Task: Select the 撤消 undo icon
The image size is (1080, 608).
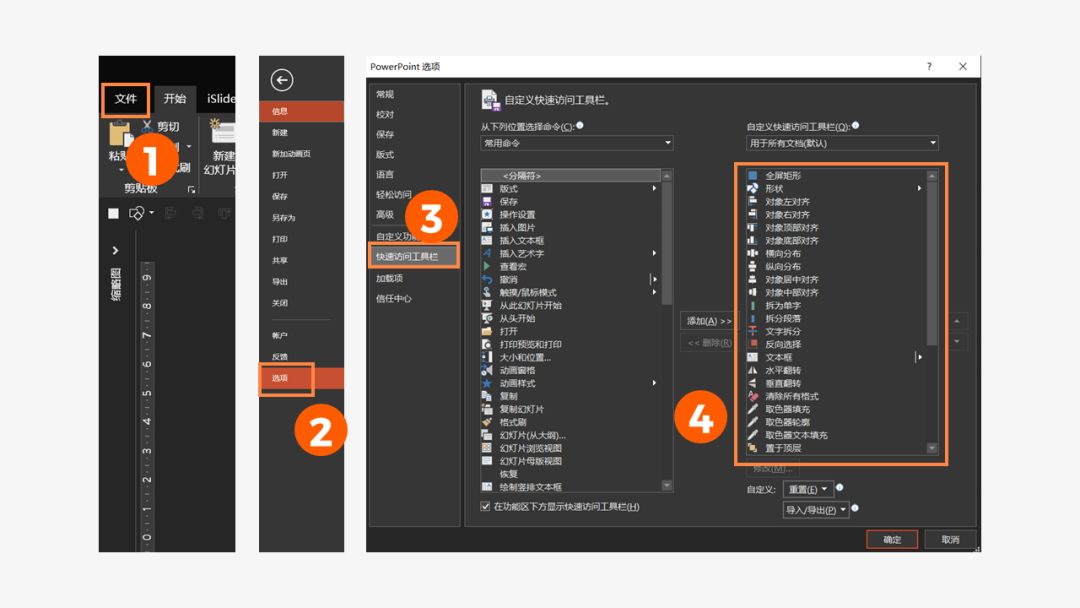Action: click(487, 280)
